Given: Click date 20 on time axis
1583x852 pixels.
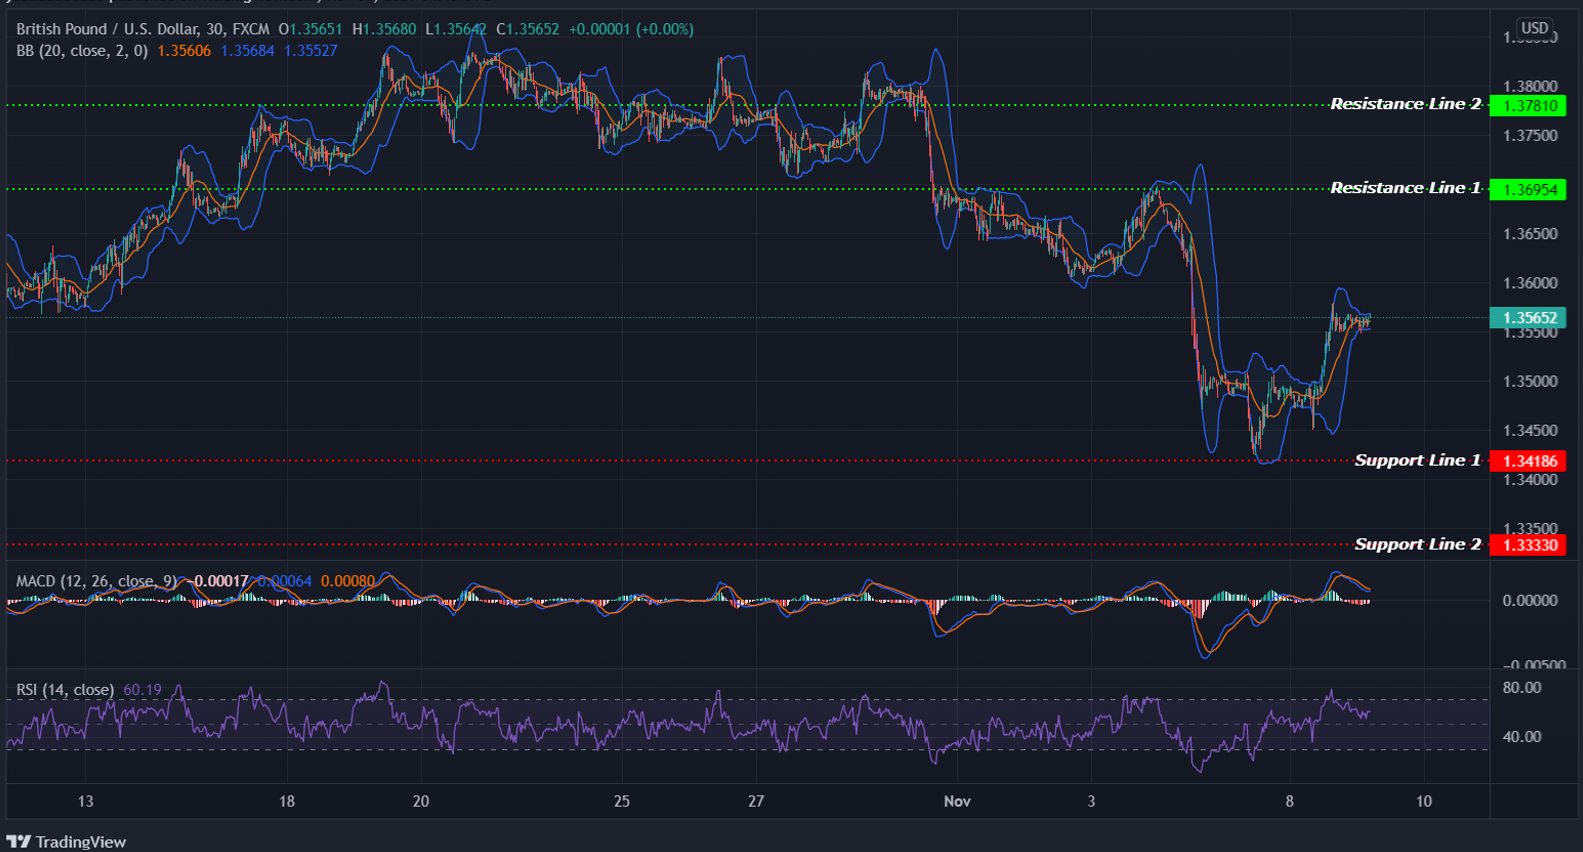Looking at the screenshot, I should coord(421,801).
